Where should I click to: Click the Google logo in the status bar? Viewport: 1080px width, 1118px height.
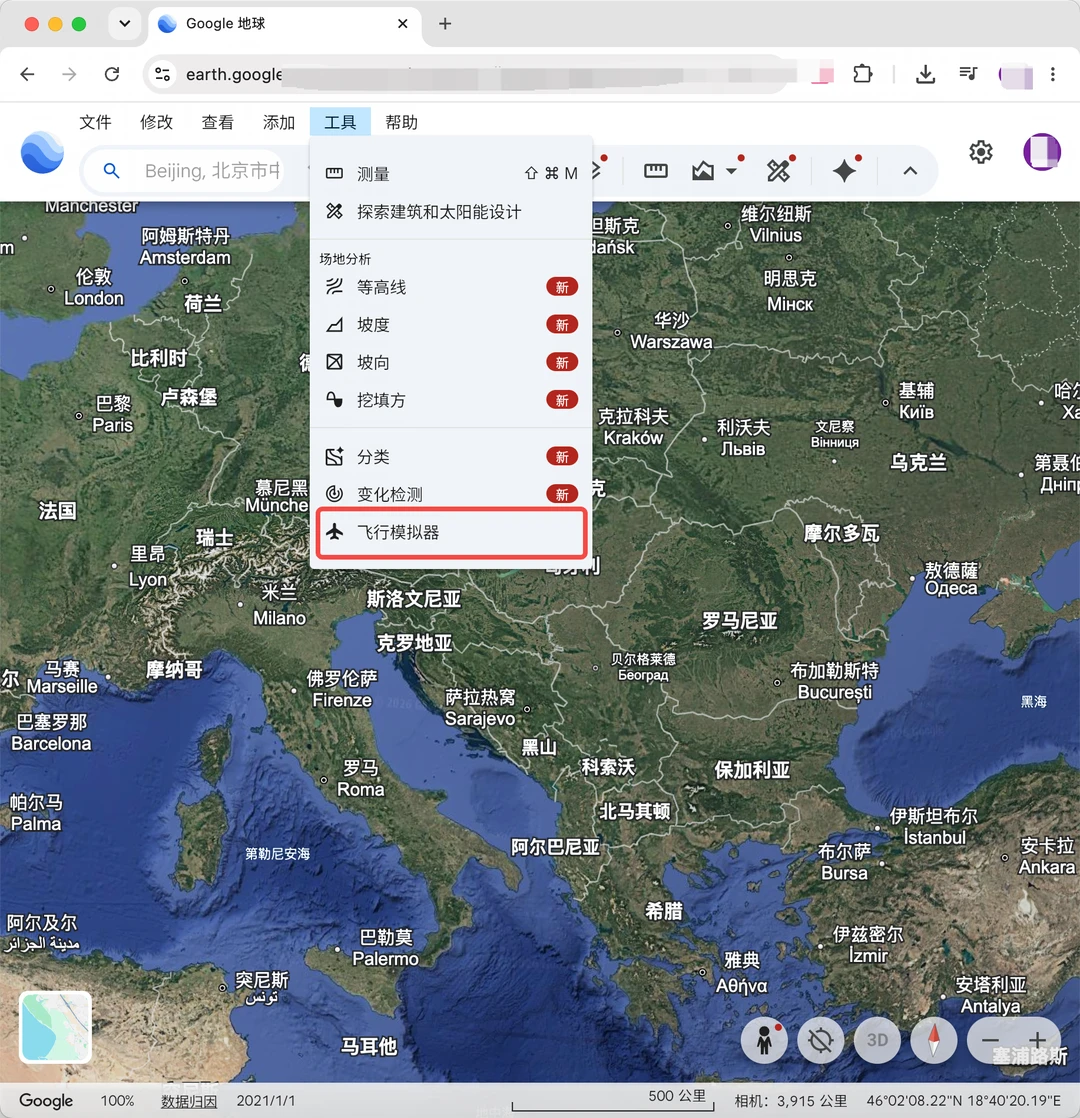[x=46, y=1101]
